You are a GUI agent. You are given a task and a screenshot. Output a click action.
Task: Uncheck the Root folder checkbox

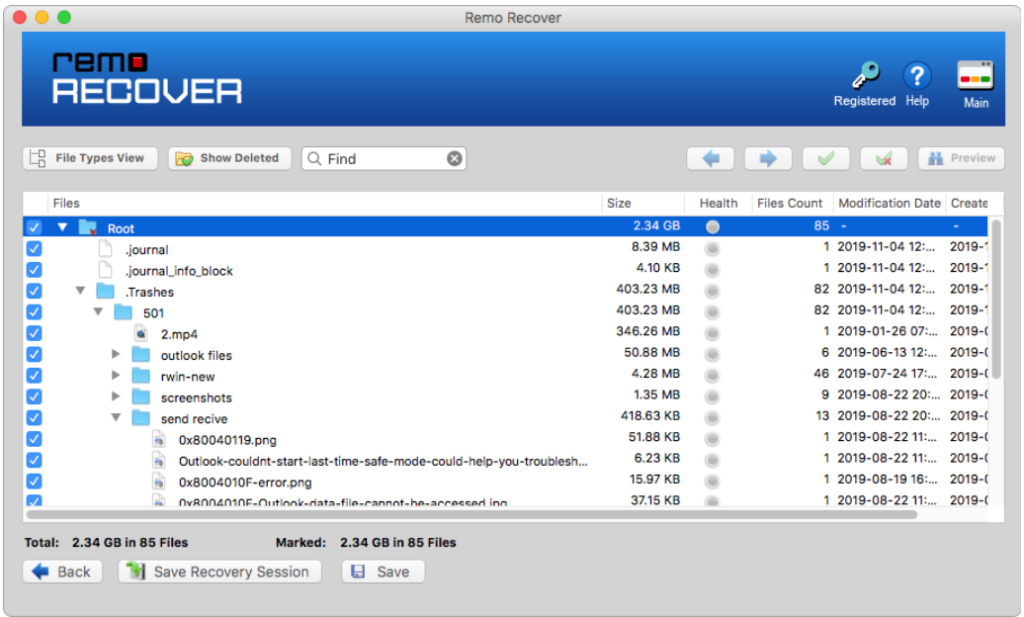(x=33, y=227)
